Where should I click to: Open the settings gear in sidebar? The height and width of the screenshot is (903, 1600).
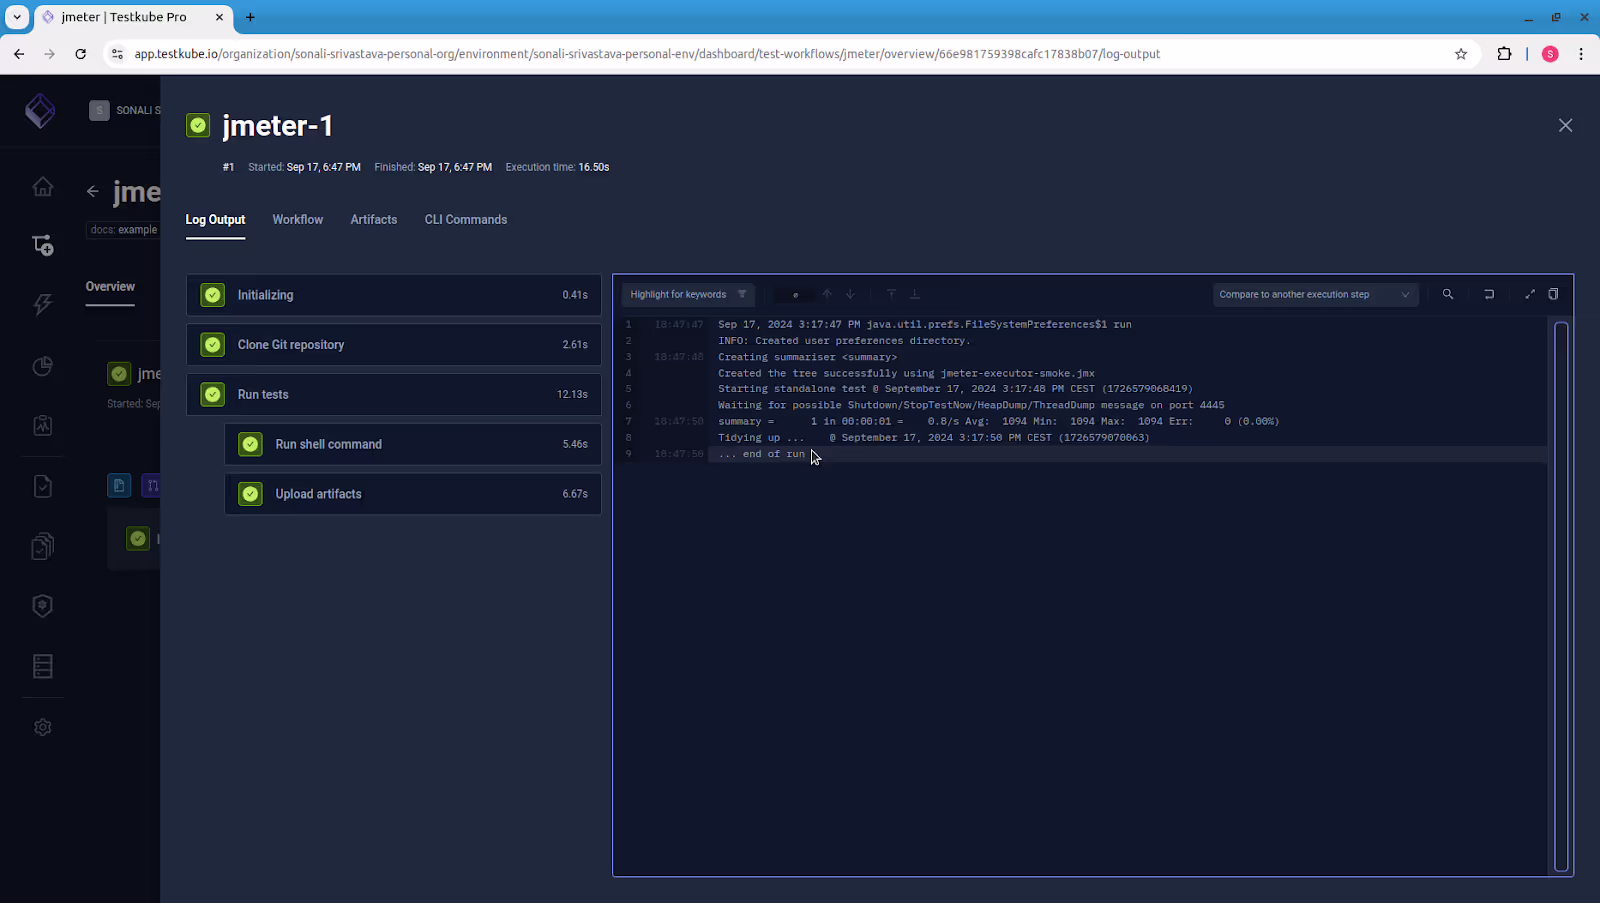(x=42, y=727)
